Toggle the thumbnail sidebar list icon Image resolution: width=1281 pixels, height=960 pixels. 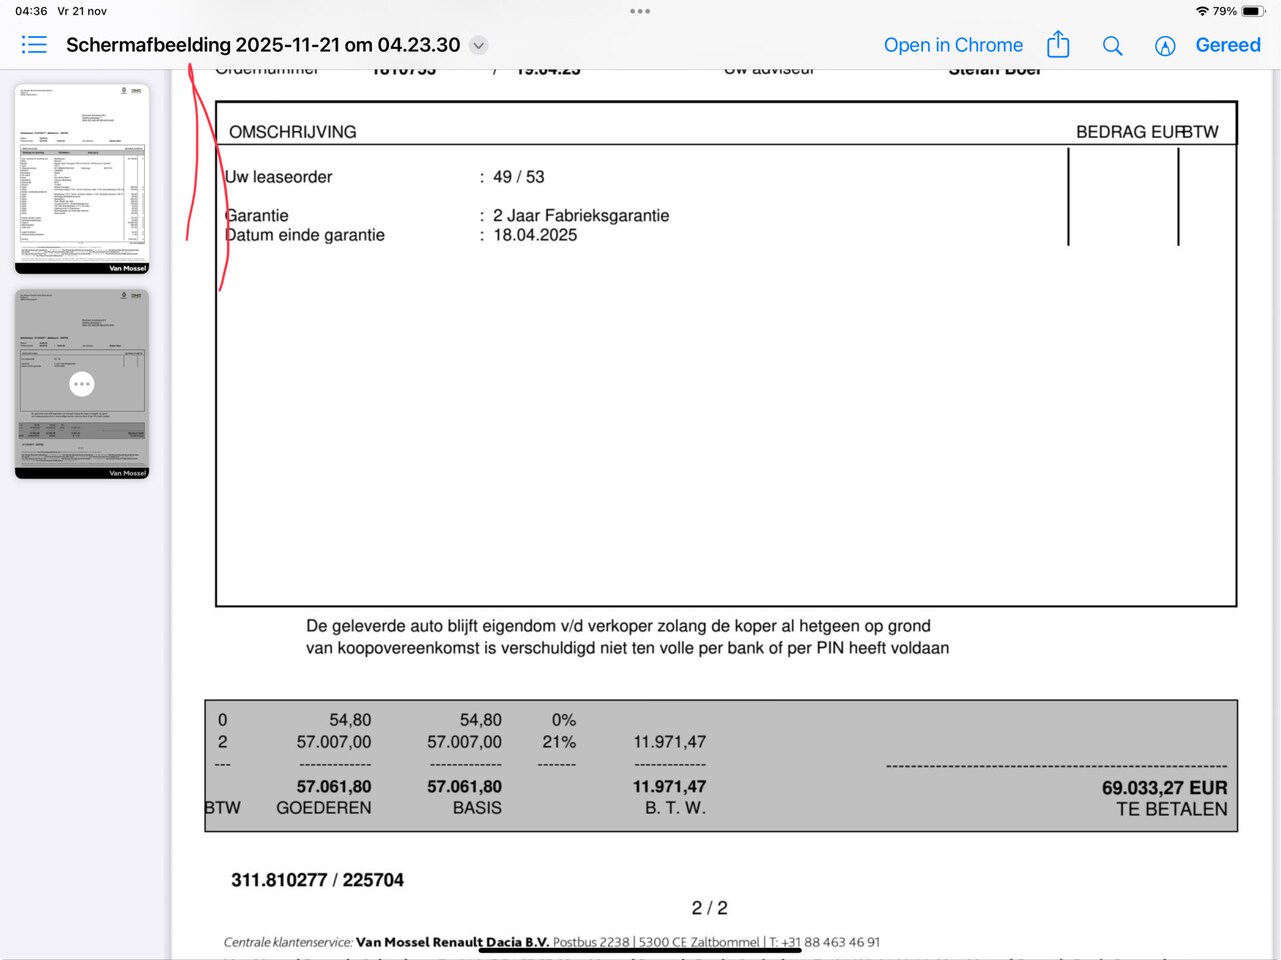34,45
